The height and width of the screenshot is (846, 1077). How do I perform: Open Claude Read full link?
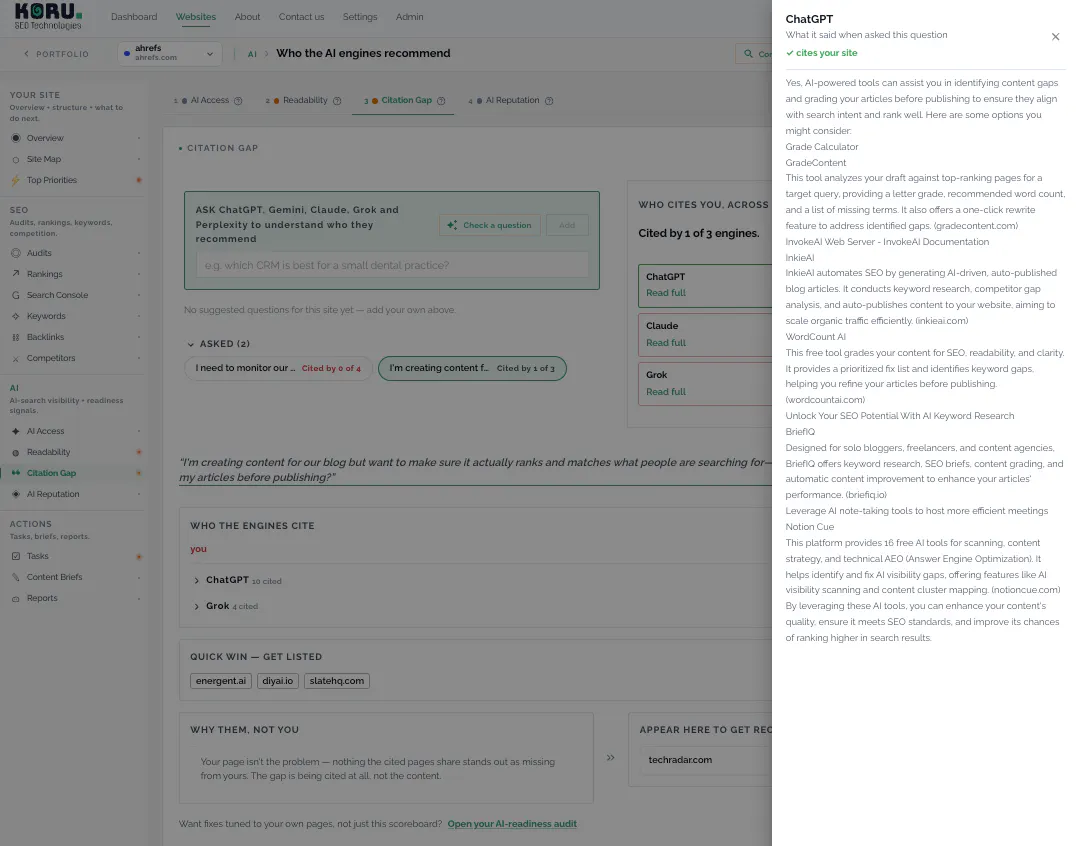(x=666, y=343)
